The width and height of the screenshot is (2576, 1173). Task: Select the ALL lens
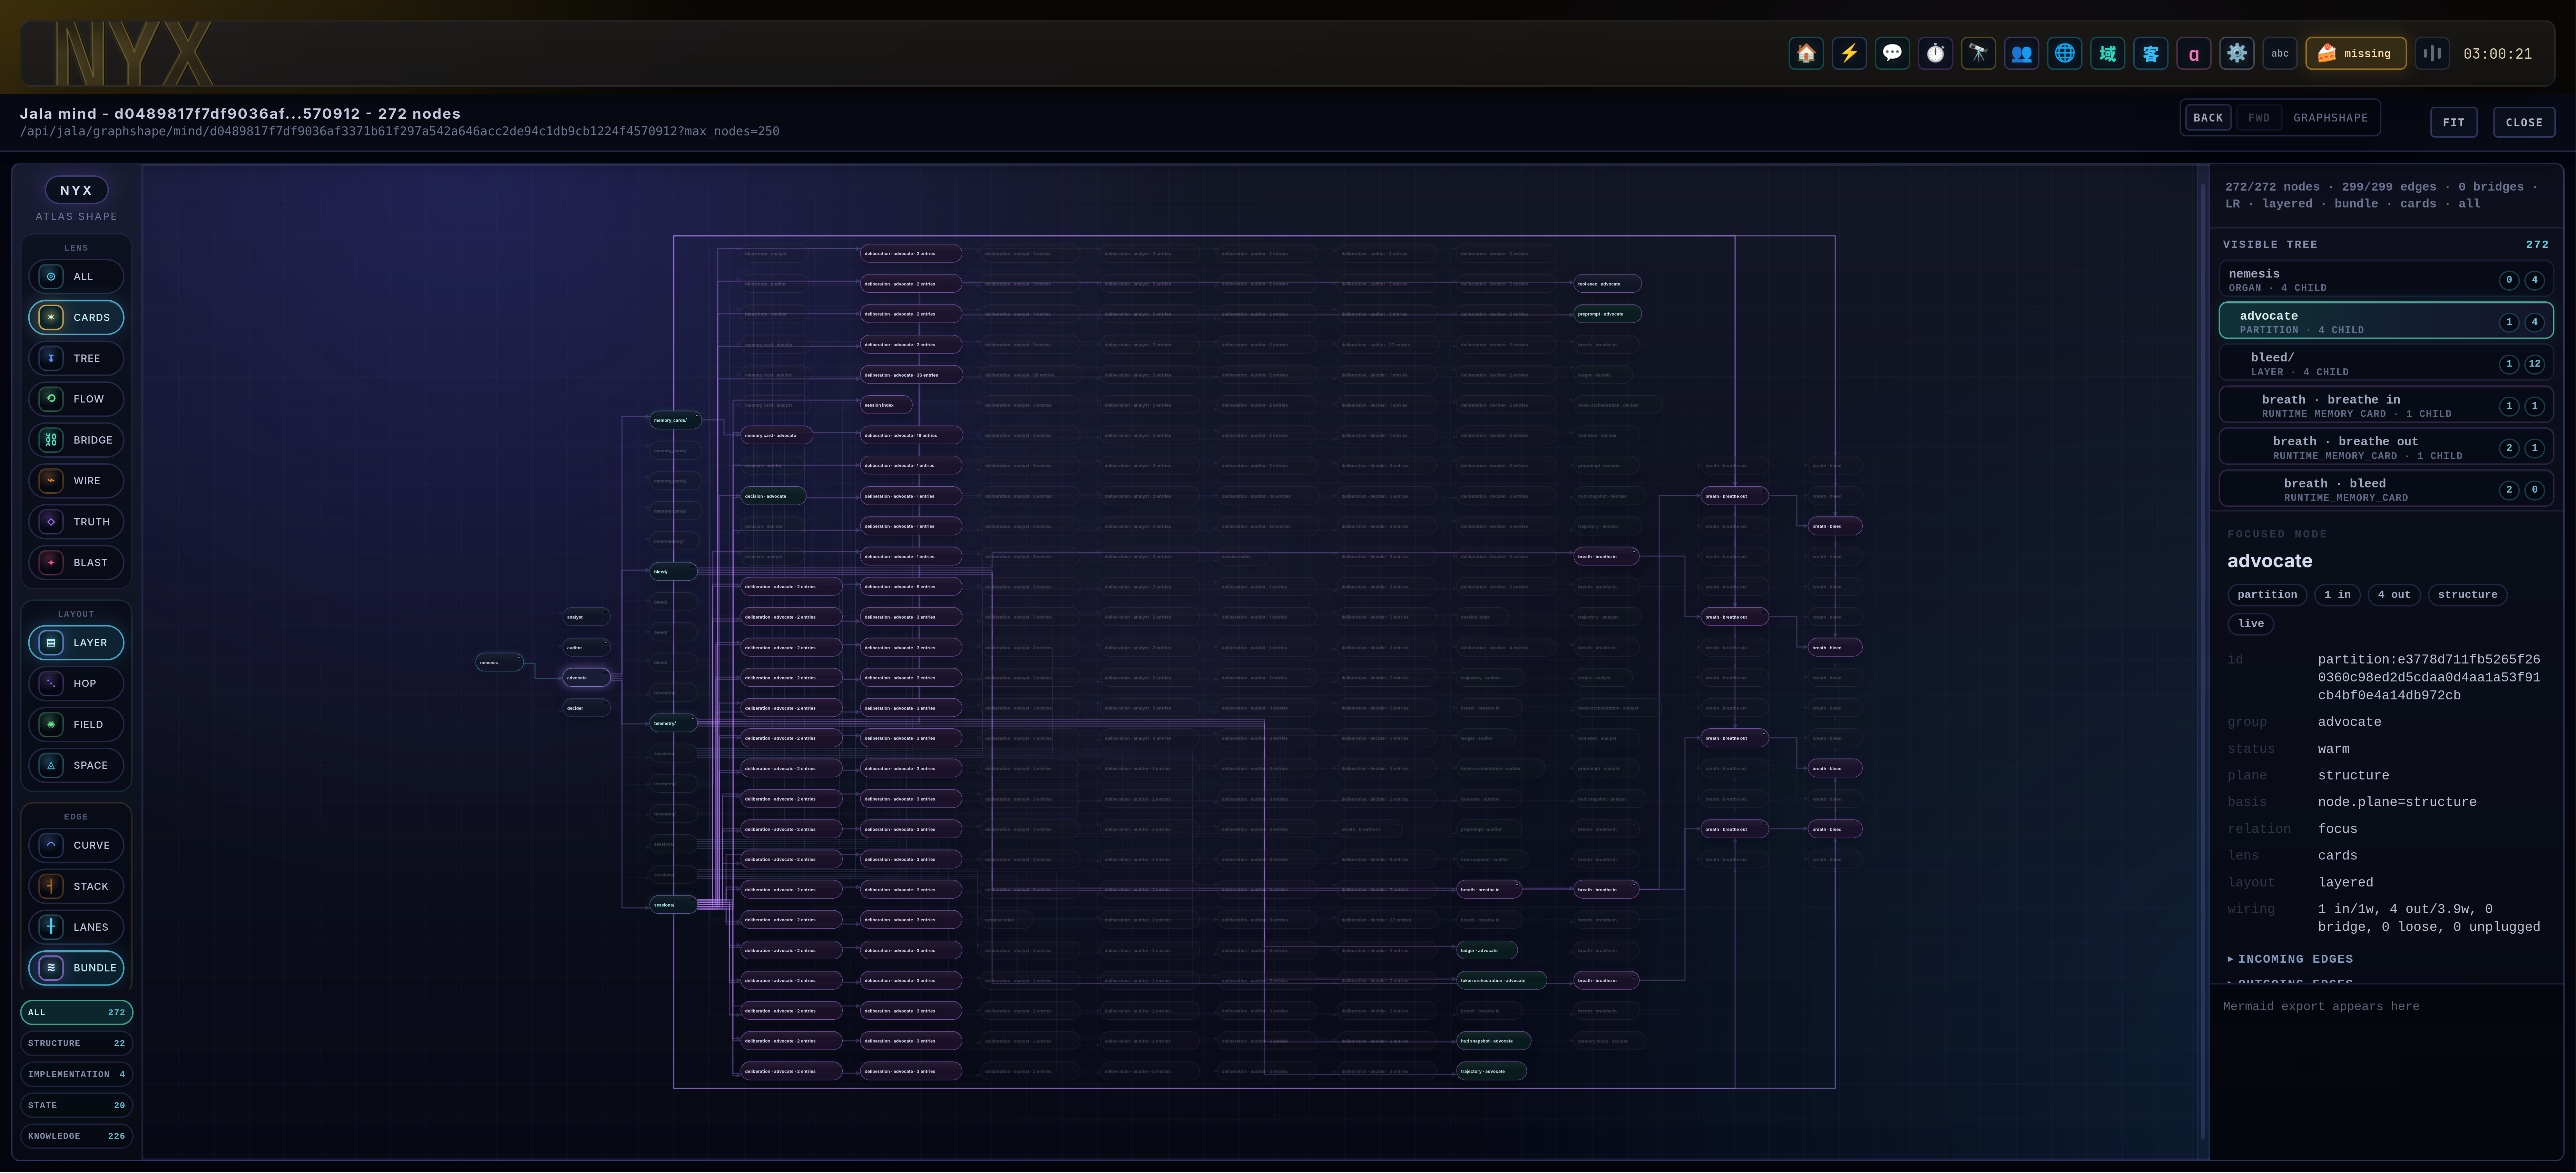point(76,277)
